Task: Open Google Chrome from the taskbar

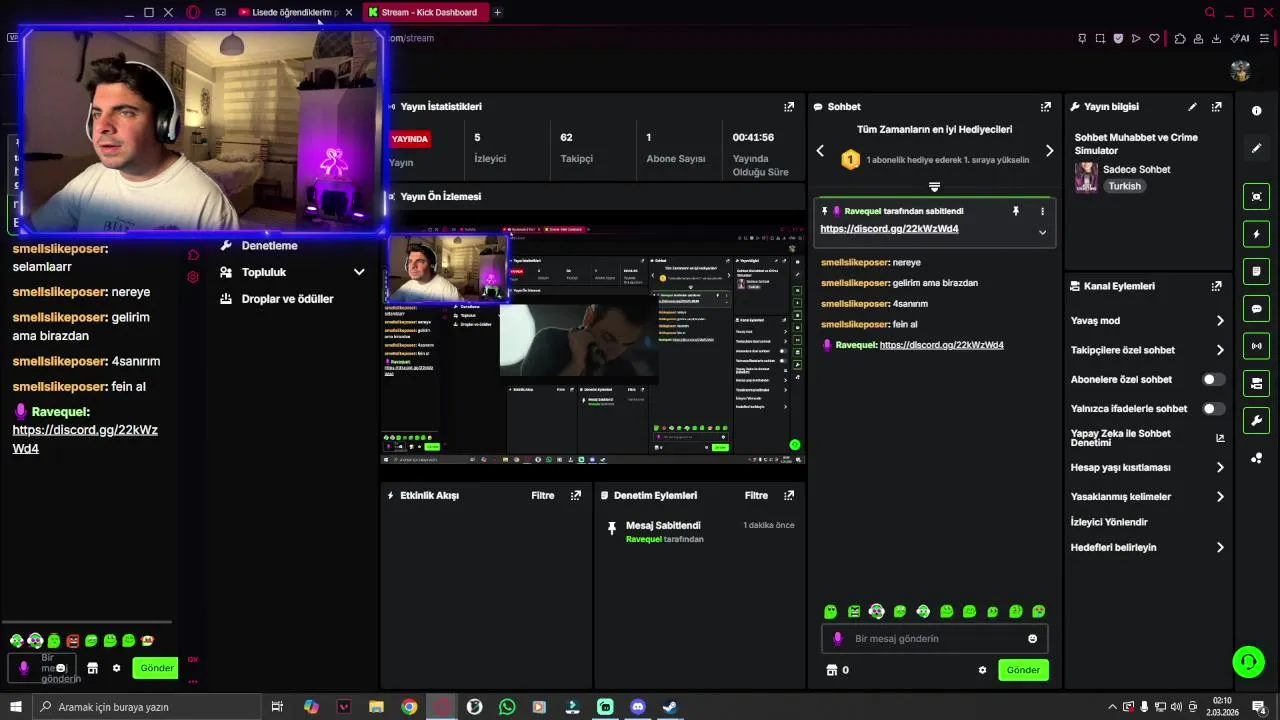Action: (x=409, y=707)
